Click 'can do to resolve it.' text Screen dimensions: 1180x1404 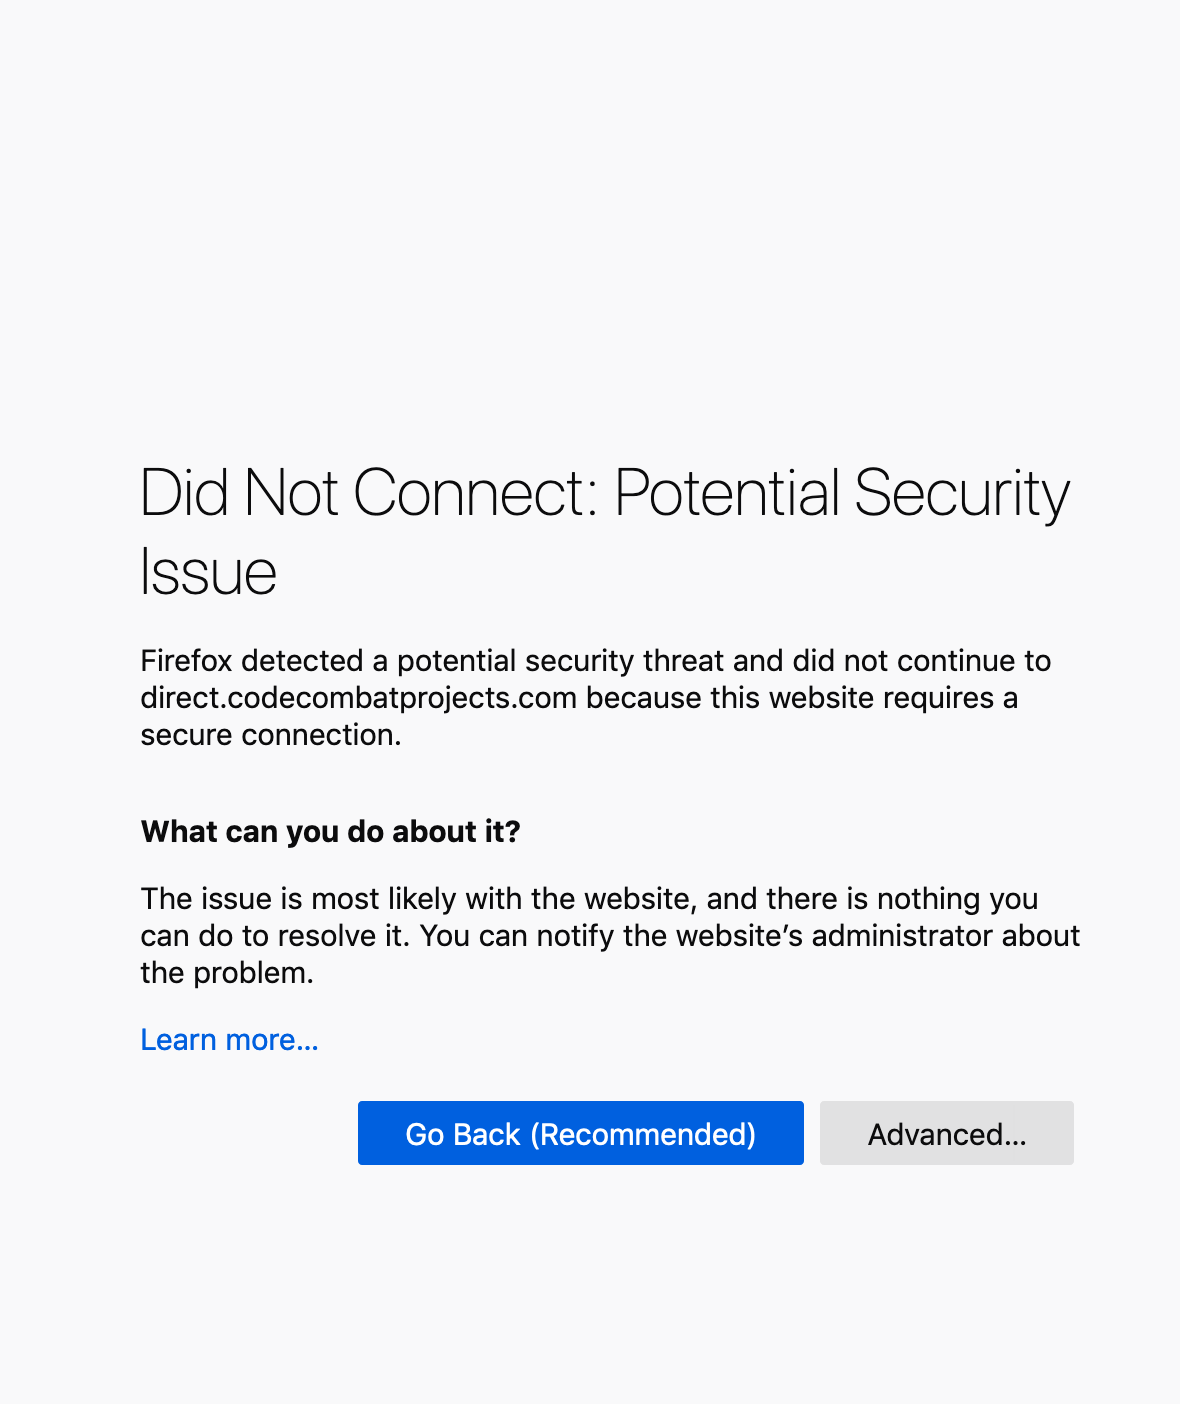click(274, 936)
